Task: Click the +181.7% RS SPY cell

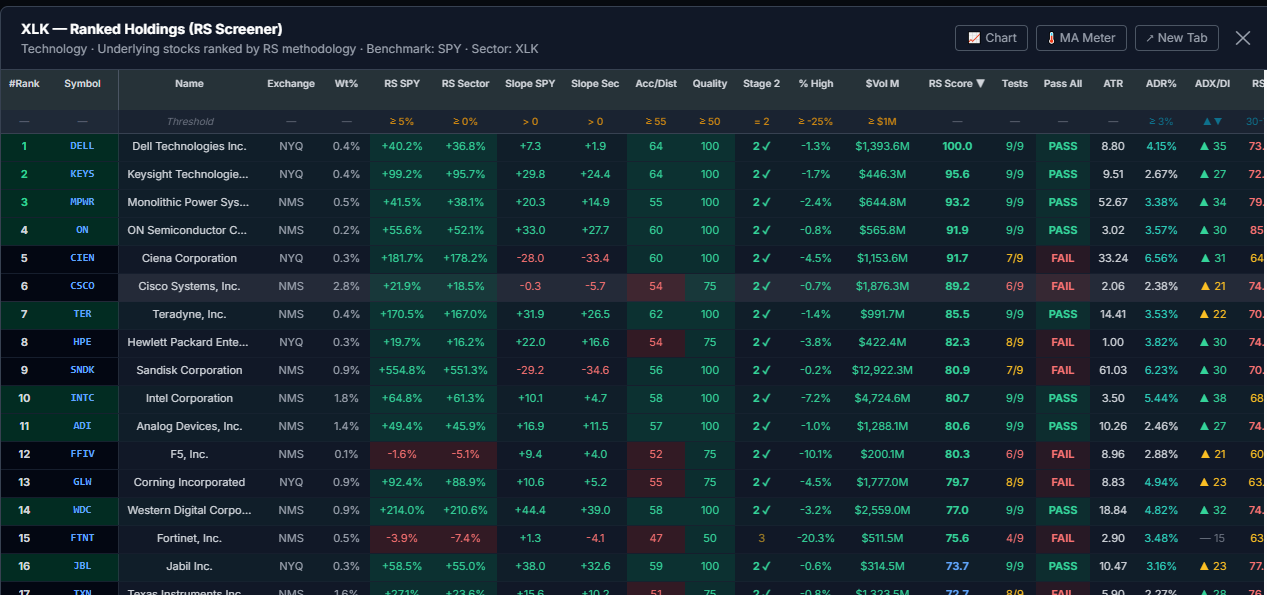Action: tap(402, 258)
